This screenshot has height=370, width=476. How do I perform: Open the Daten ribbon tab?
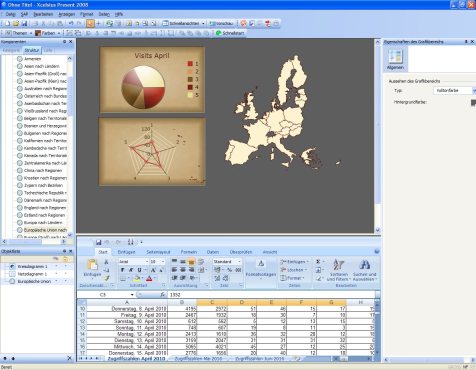[x=213, y=252]
